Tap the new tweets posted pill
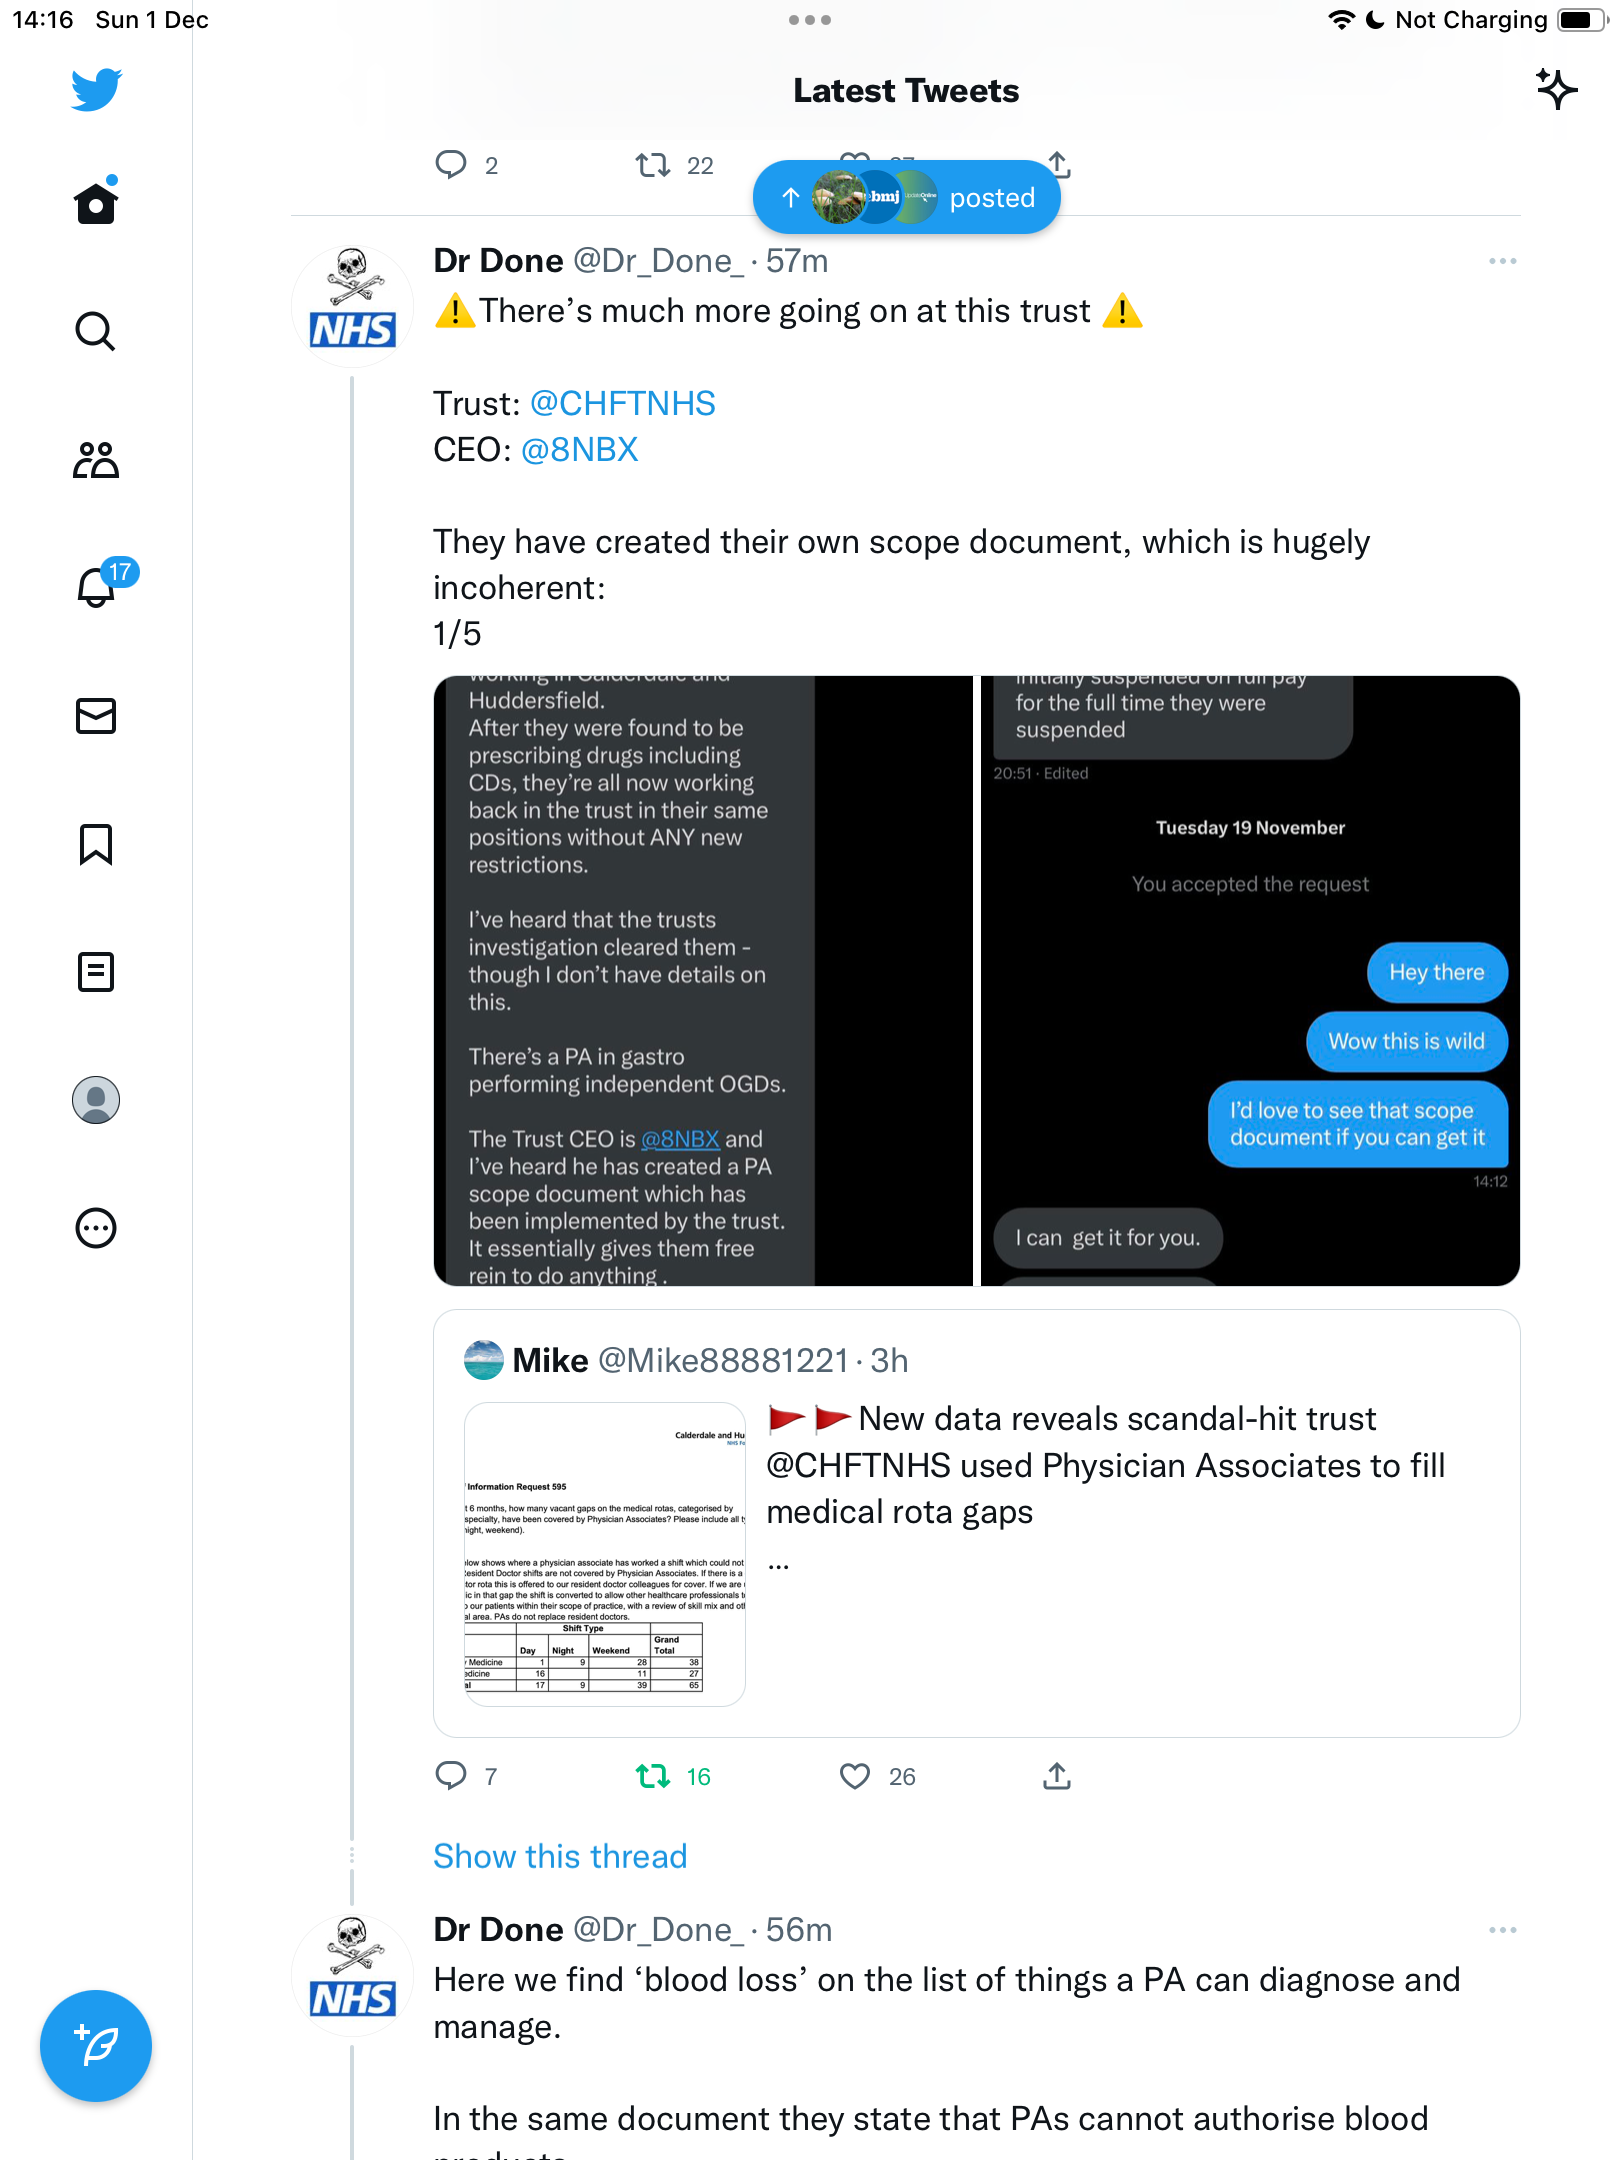Image resolution: width=1620 pixels, height=2160 pixels. [906, 198]
